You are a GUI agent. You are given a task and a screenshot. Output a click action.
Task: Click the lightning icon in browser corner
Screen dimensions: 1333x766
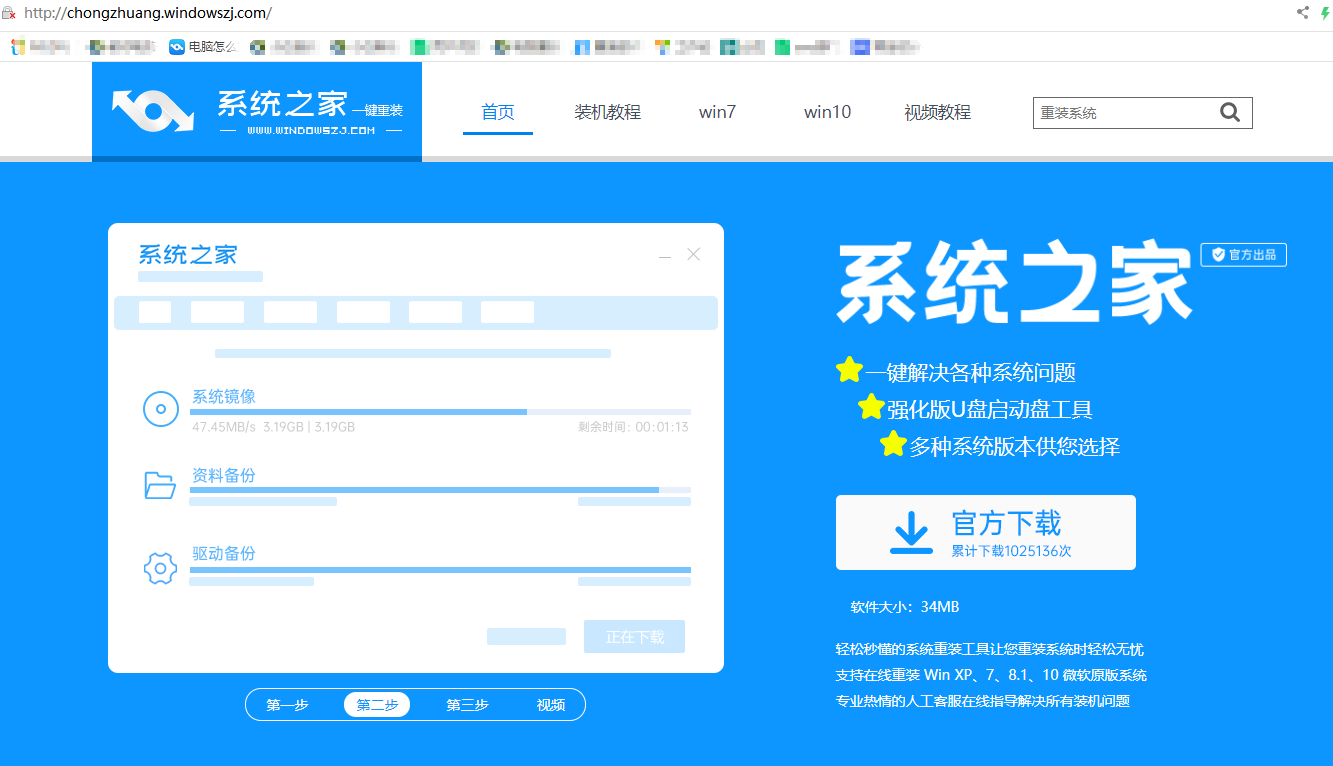point(1325,14)
